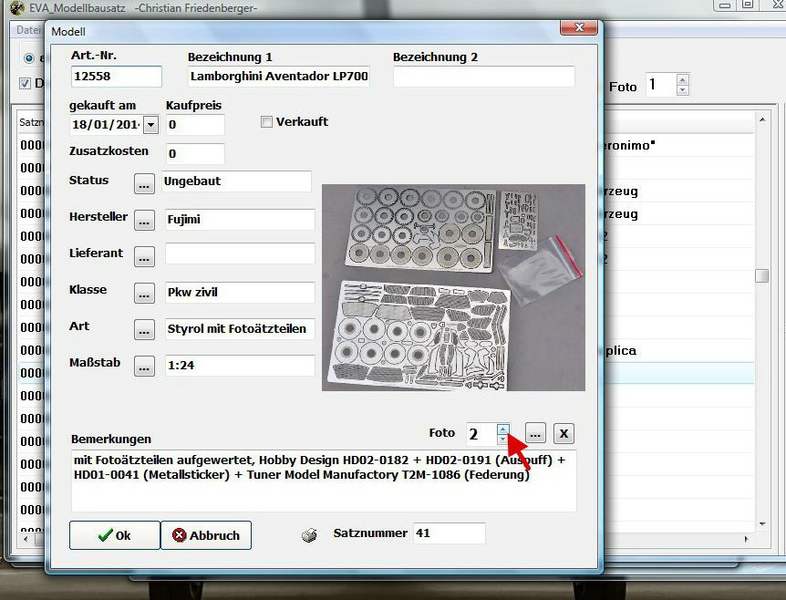The height and width of the screenshot is (600, 786).
Task: Increase Foto number in Modell dialog
Action: pos(503,429)
